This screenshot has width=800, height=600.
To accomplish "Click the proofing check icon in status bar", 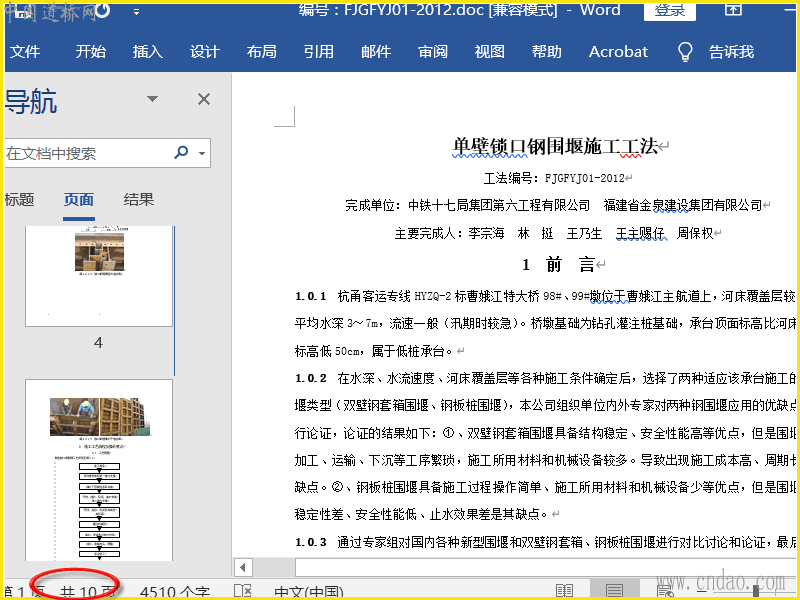I will 242,591.
